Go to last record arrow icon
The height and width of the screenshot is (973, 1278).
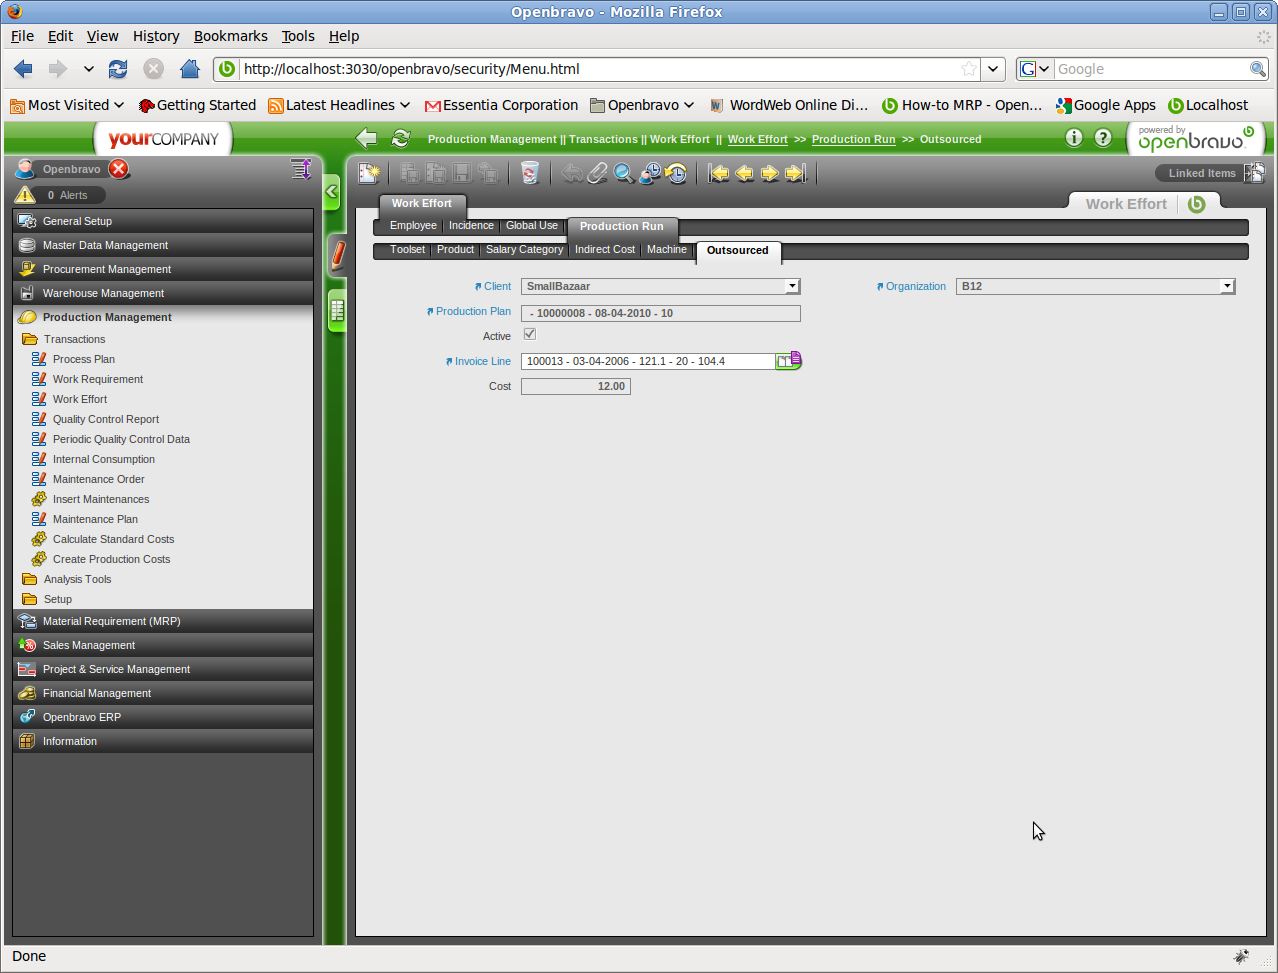pyautogui.click(x=796, y=173)
